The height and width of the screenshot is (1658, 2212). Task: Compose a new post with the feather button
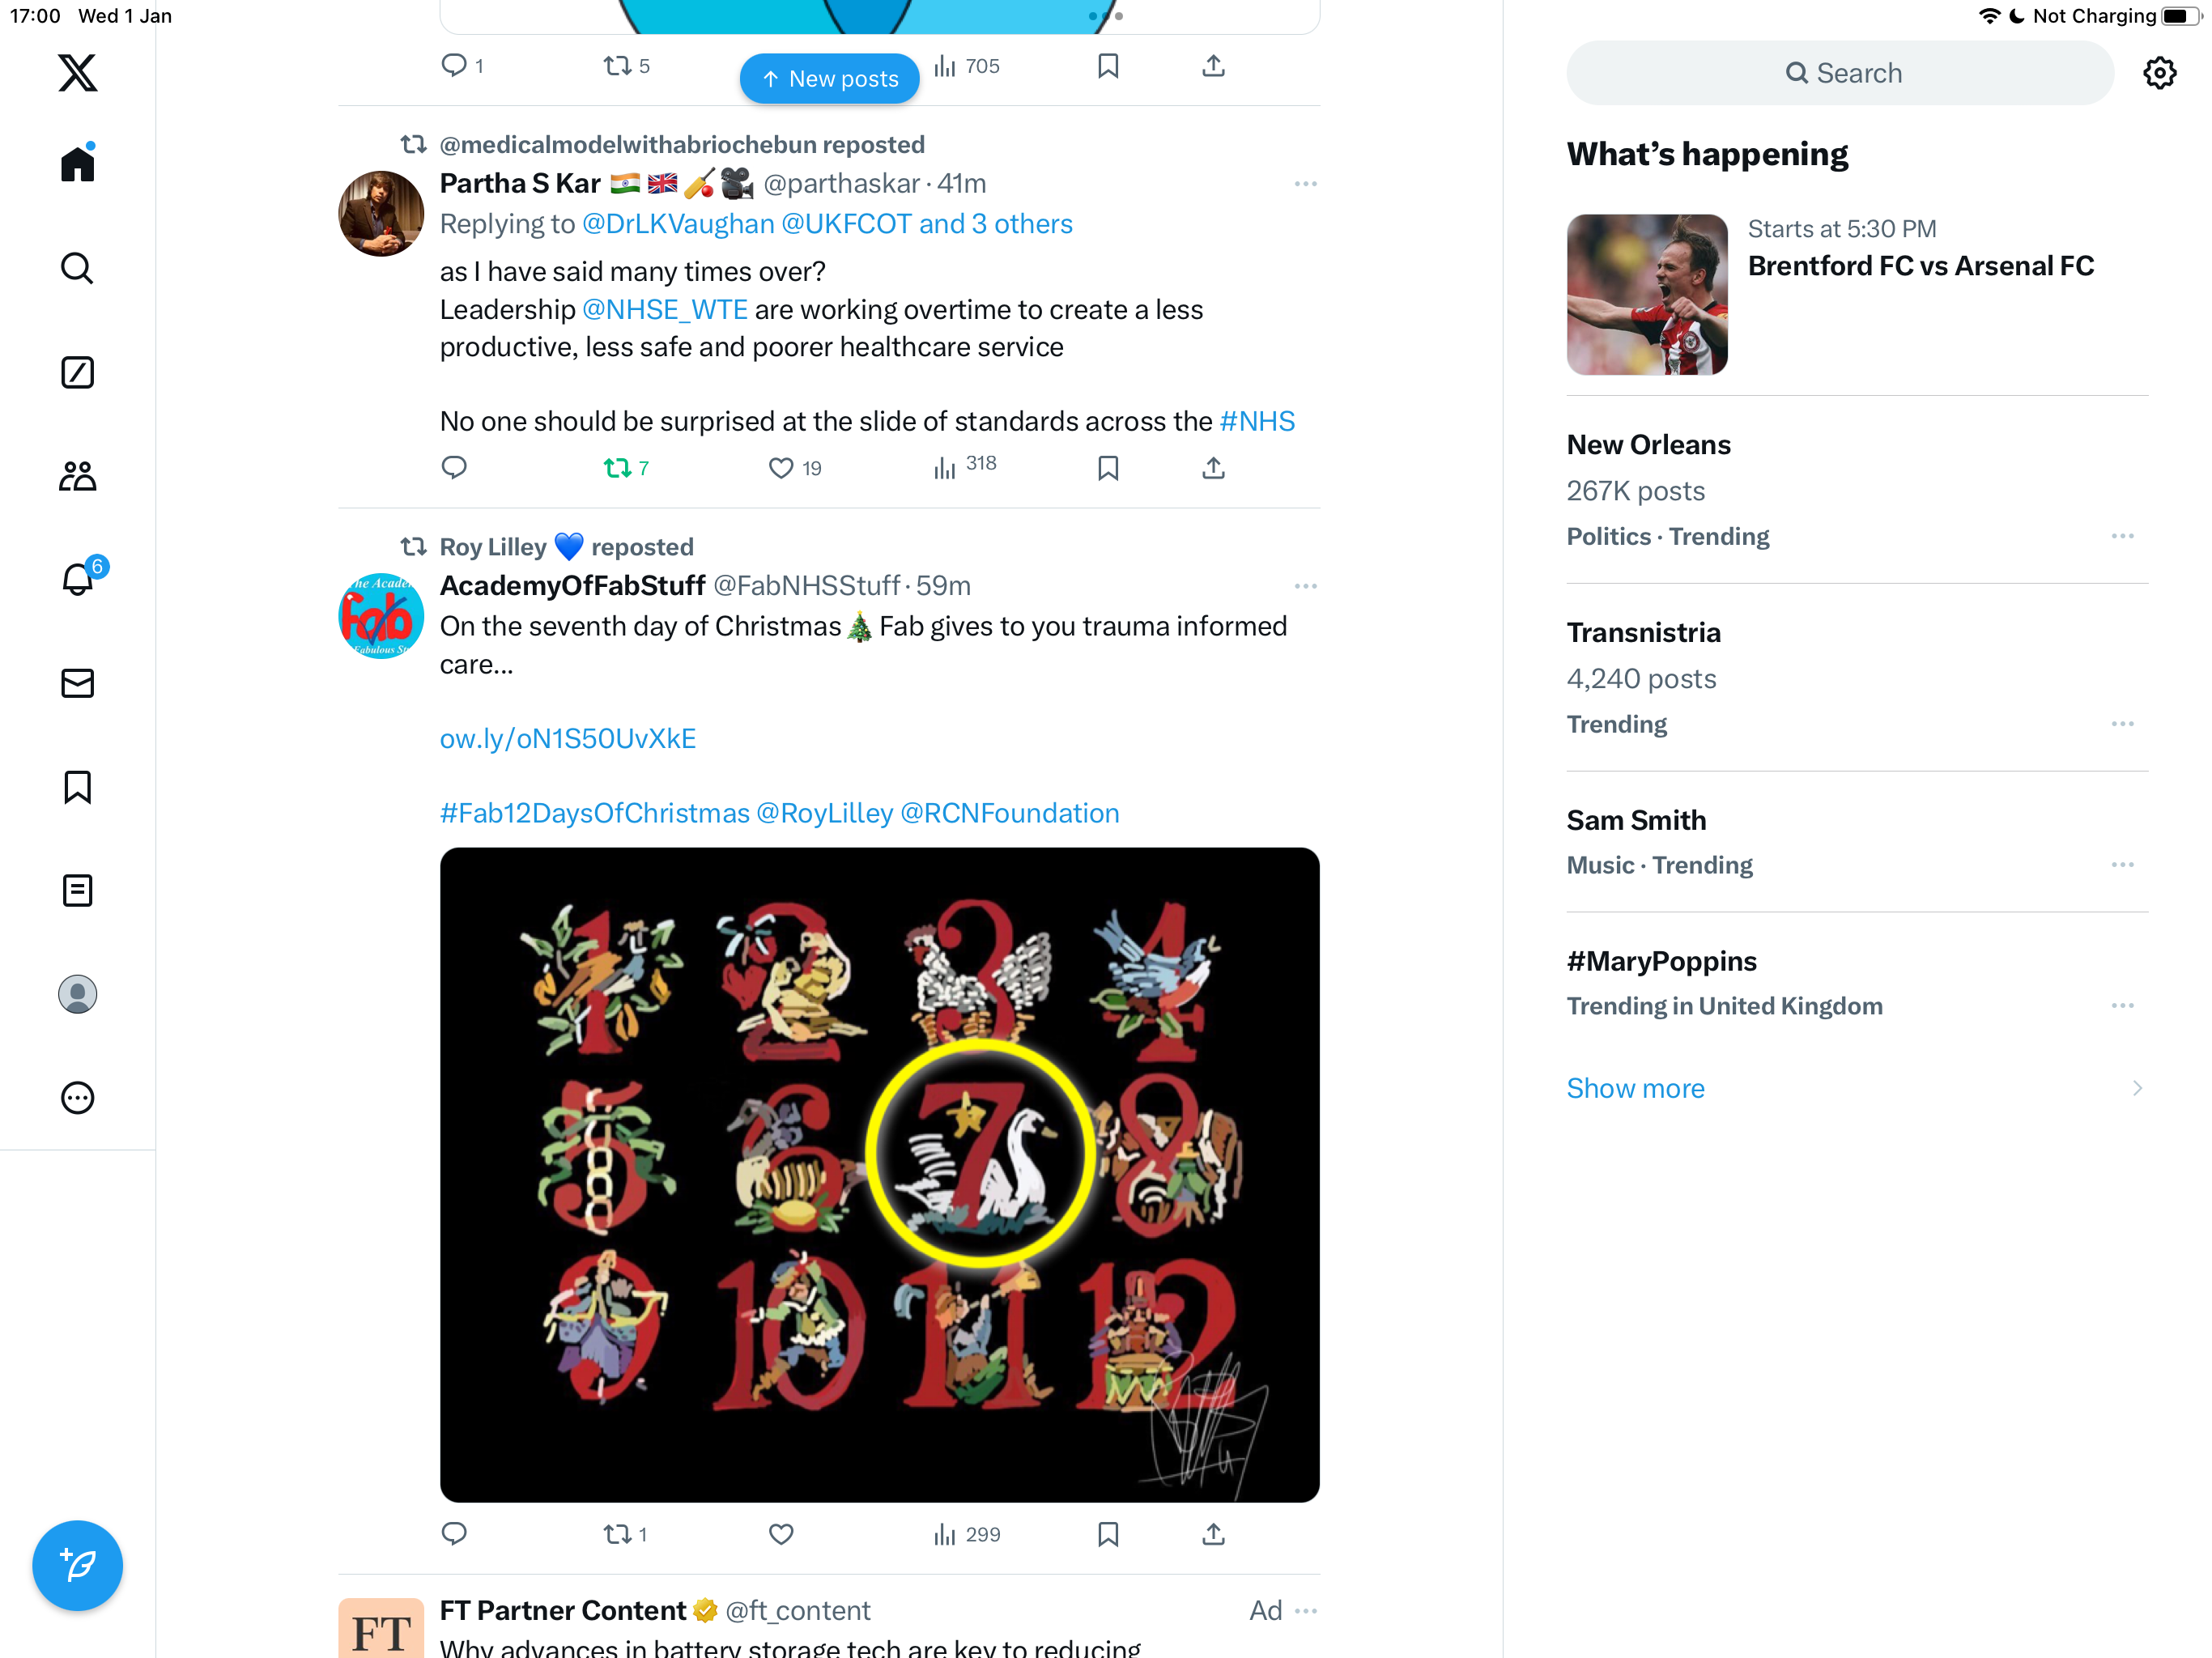click(x=77, y=1565)
